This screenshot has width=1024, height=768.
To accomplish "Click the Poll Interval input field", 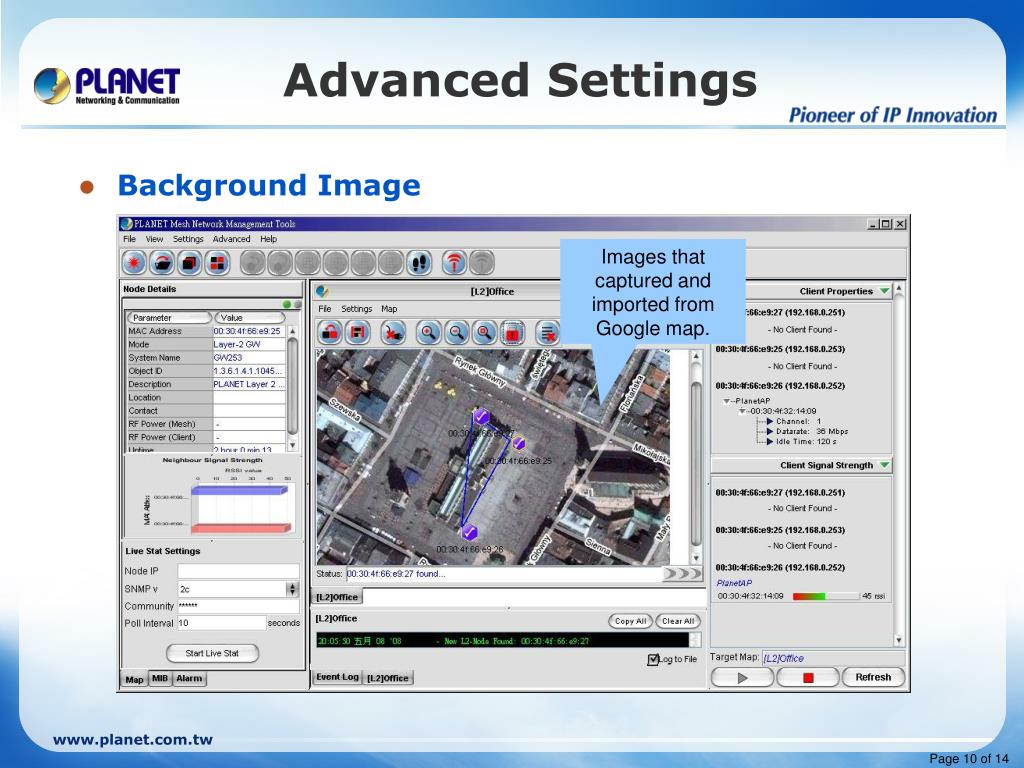I will click(222, 623).
